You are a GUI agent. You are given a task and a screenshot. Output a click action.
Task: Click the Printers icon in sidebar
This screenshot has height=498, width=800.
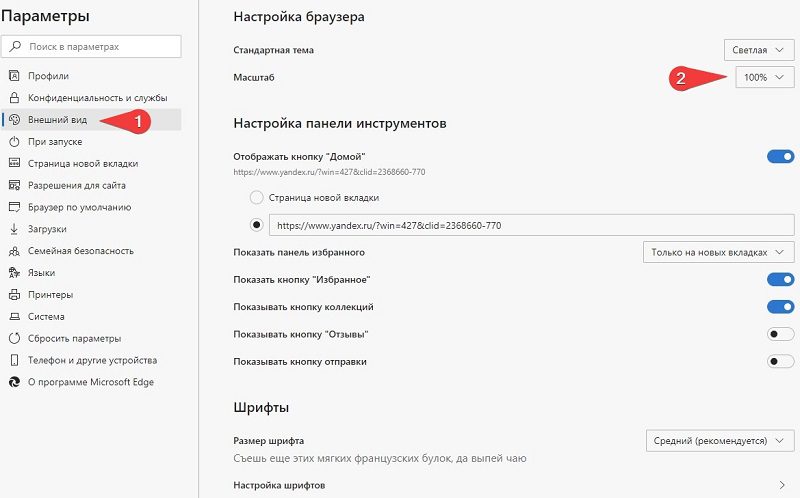coord(14,294)
